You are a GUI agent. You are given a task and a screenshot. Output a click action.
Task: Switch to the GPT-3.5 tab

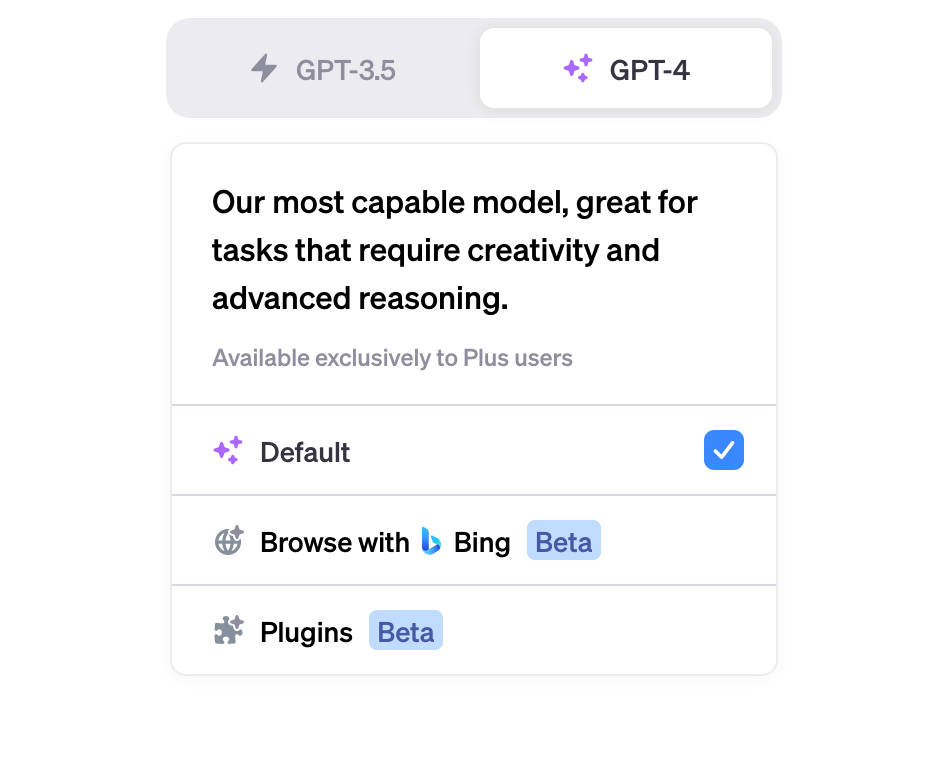324,69
